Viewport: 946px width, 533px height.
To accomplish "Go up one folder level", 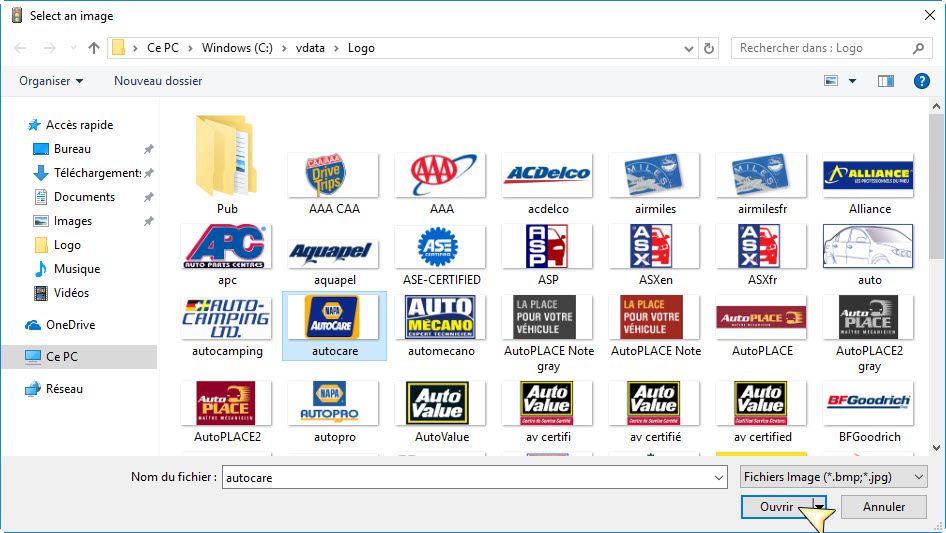I will coord(94,48).
